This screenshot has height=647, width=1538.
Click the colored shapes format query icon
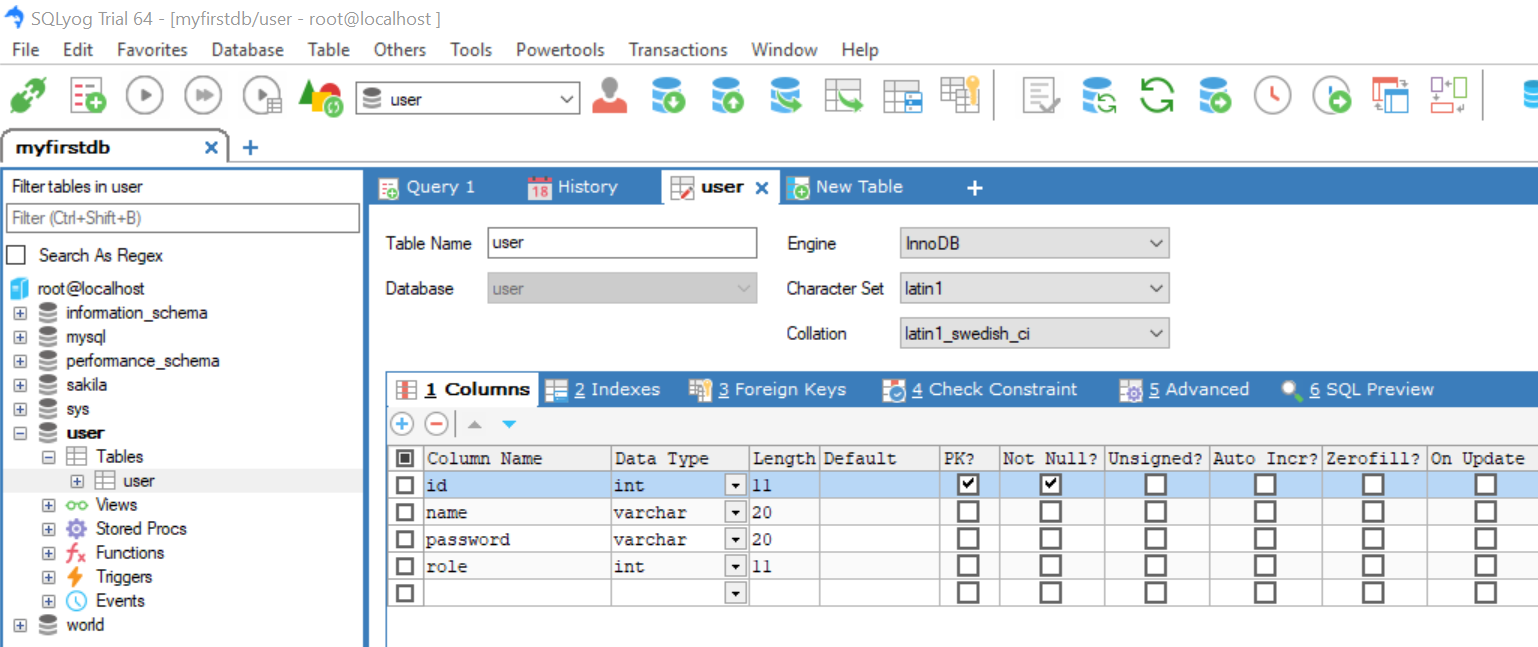pyautogui.click(x=321, y=97)
